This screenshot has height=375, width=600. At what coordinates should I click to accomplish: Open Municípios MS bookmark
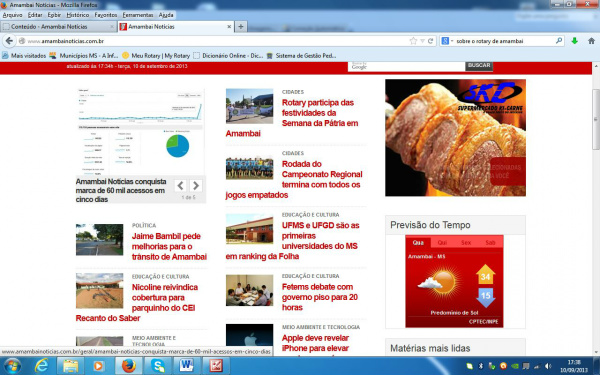83,55
